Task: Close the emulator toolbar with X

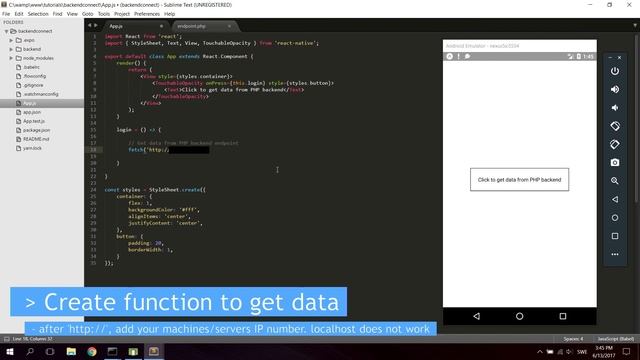Action: (x=619, y=58)
